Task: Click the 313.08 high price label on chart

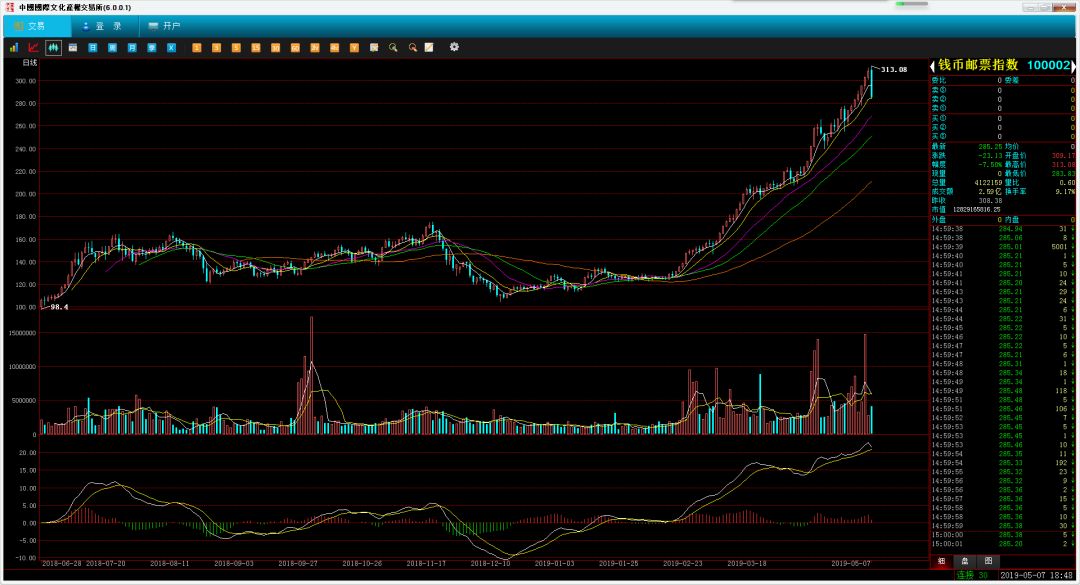Action: tap(894, 70)
